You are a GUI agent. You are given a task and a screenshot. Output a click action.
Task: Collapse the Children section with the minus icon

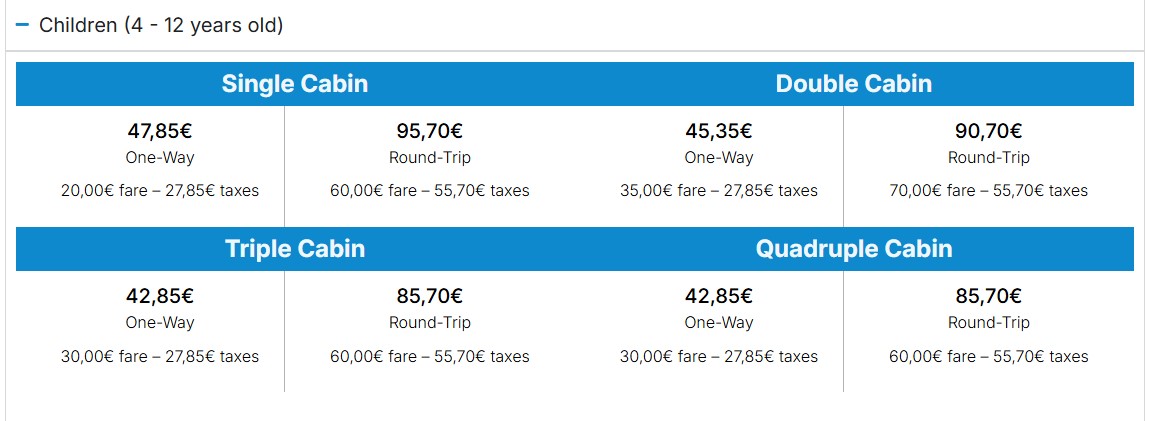point(22,25)
